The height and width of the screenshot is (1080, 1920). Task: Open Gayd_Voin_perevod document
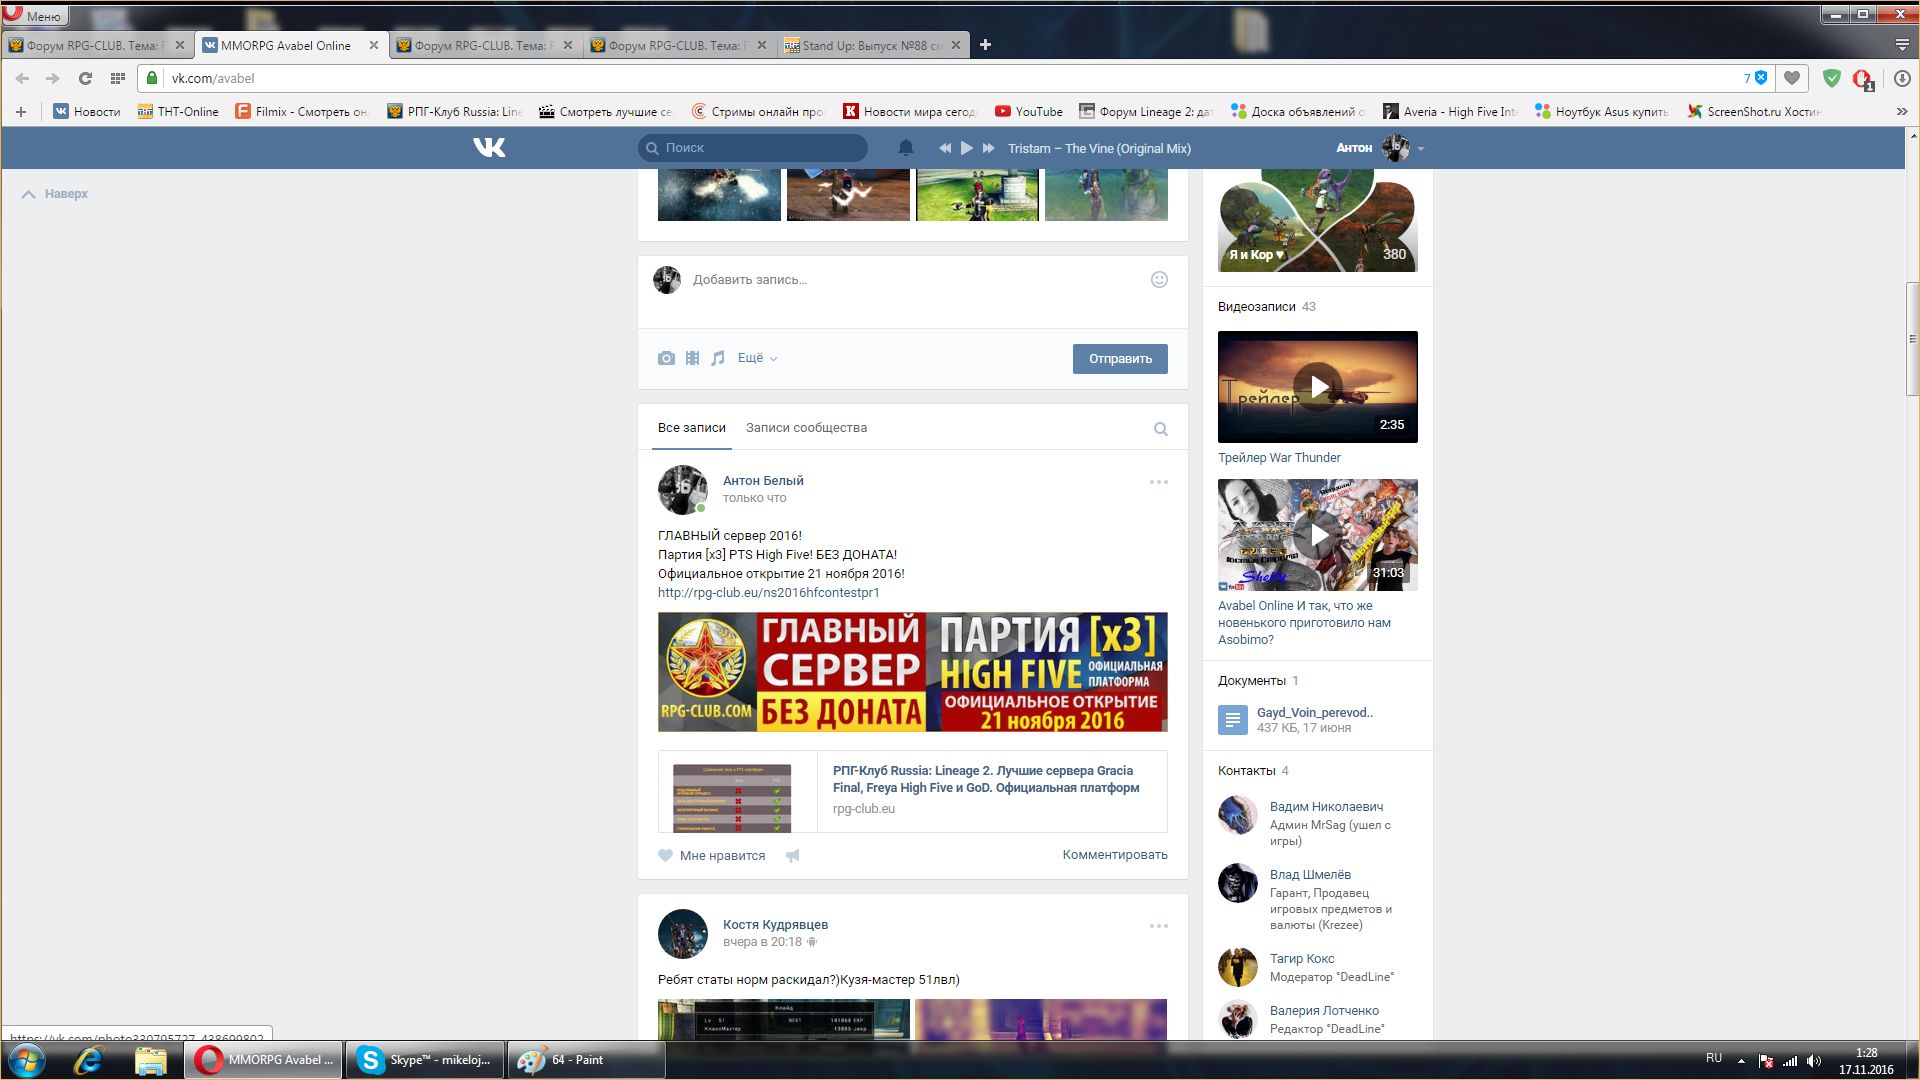pos(1314,713)
